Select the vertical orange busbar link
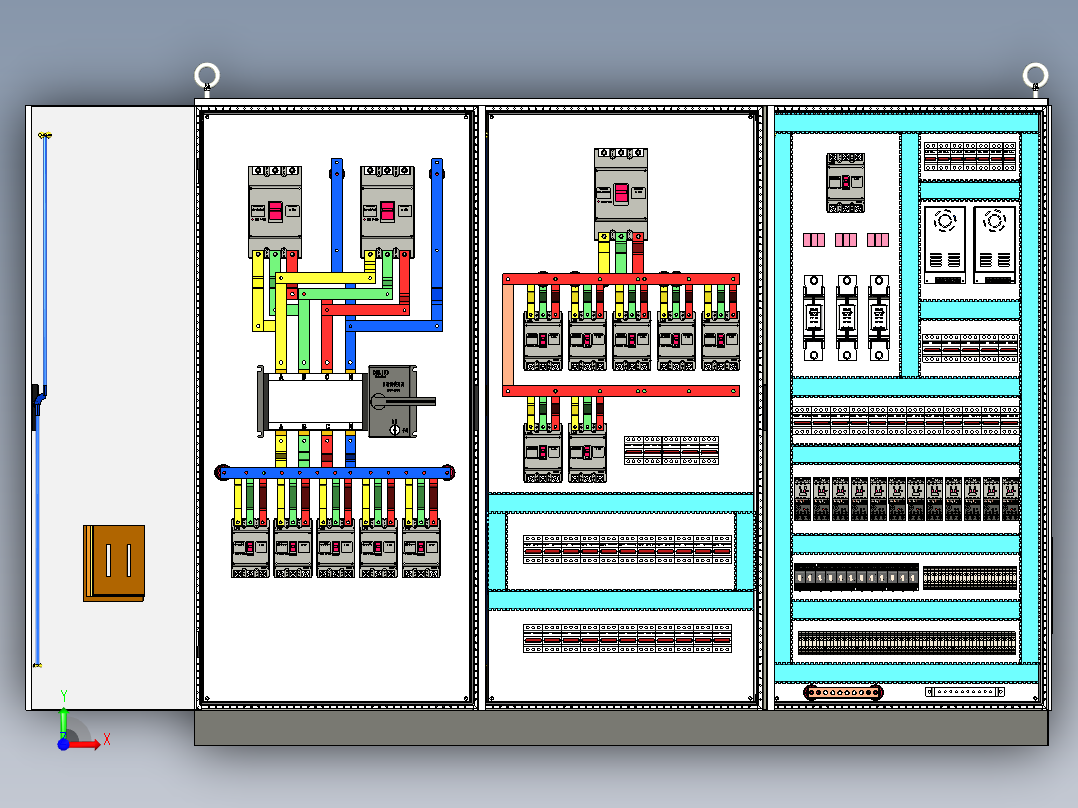Screen dimensions: 1078x808 pyautogui.click(x=508, y=335)
